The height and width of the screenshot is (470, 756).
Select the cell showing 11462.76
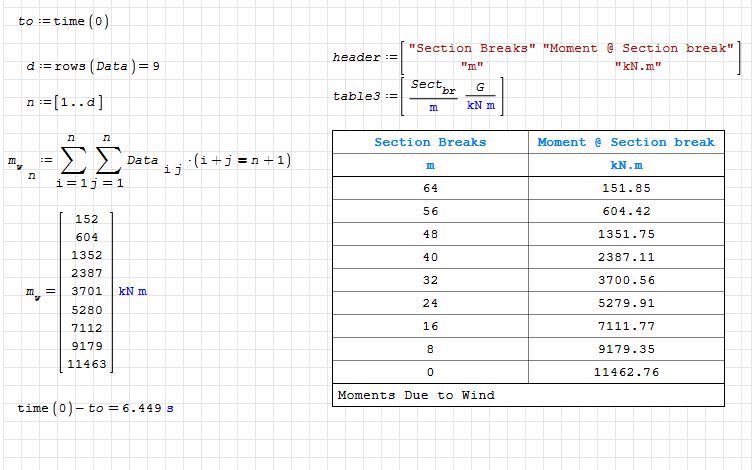click(626, 371)
